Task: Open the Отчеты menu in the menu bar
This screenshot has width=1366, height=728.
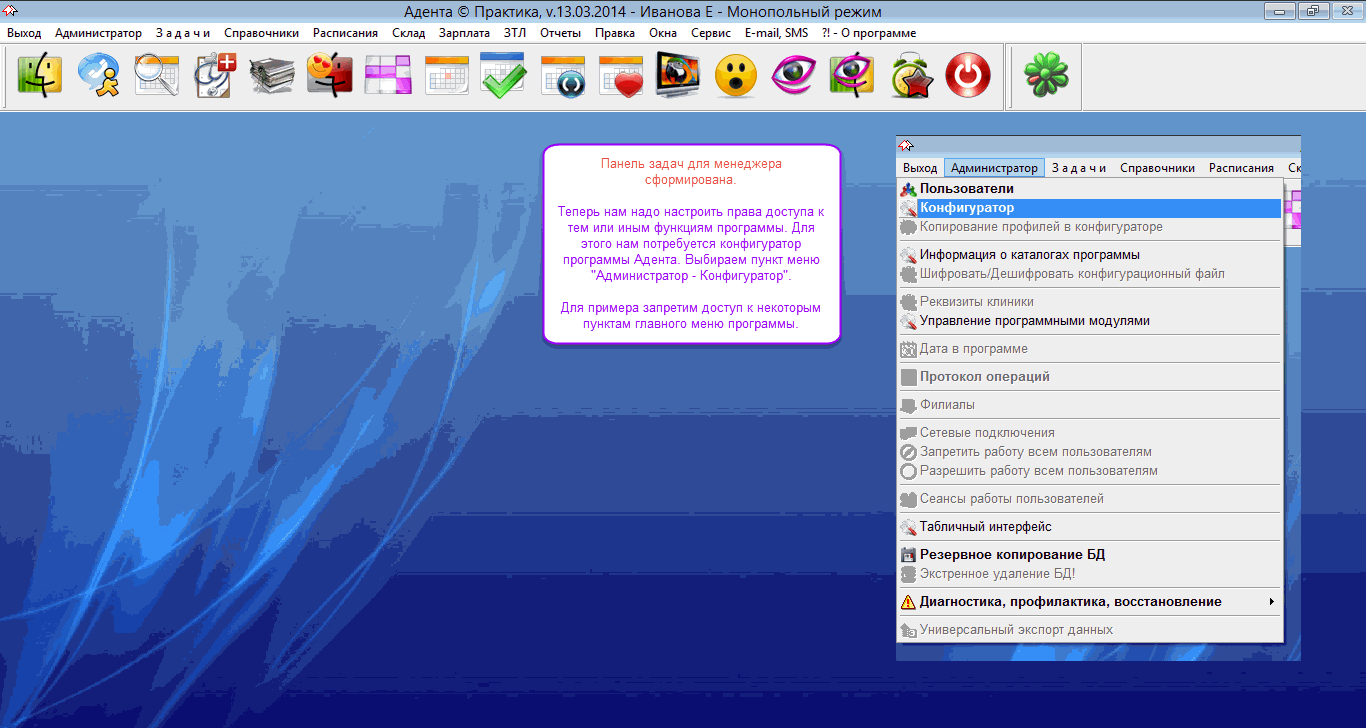Action: point(560,33)
